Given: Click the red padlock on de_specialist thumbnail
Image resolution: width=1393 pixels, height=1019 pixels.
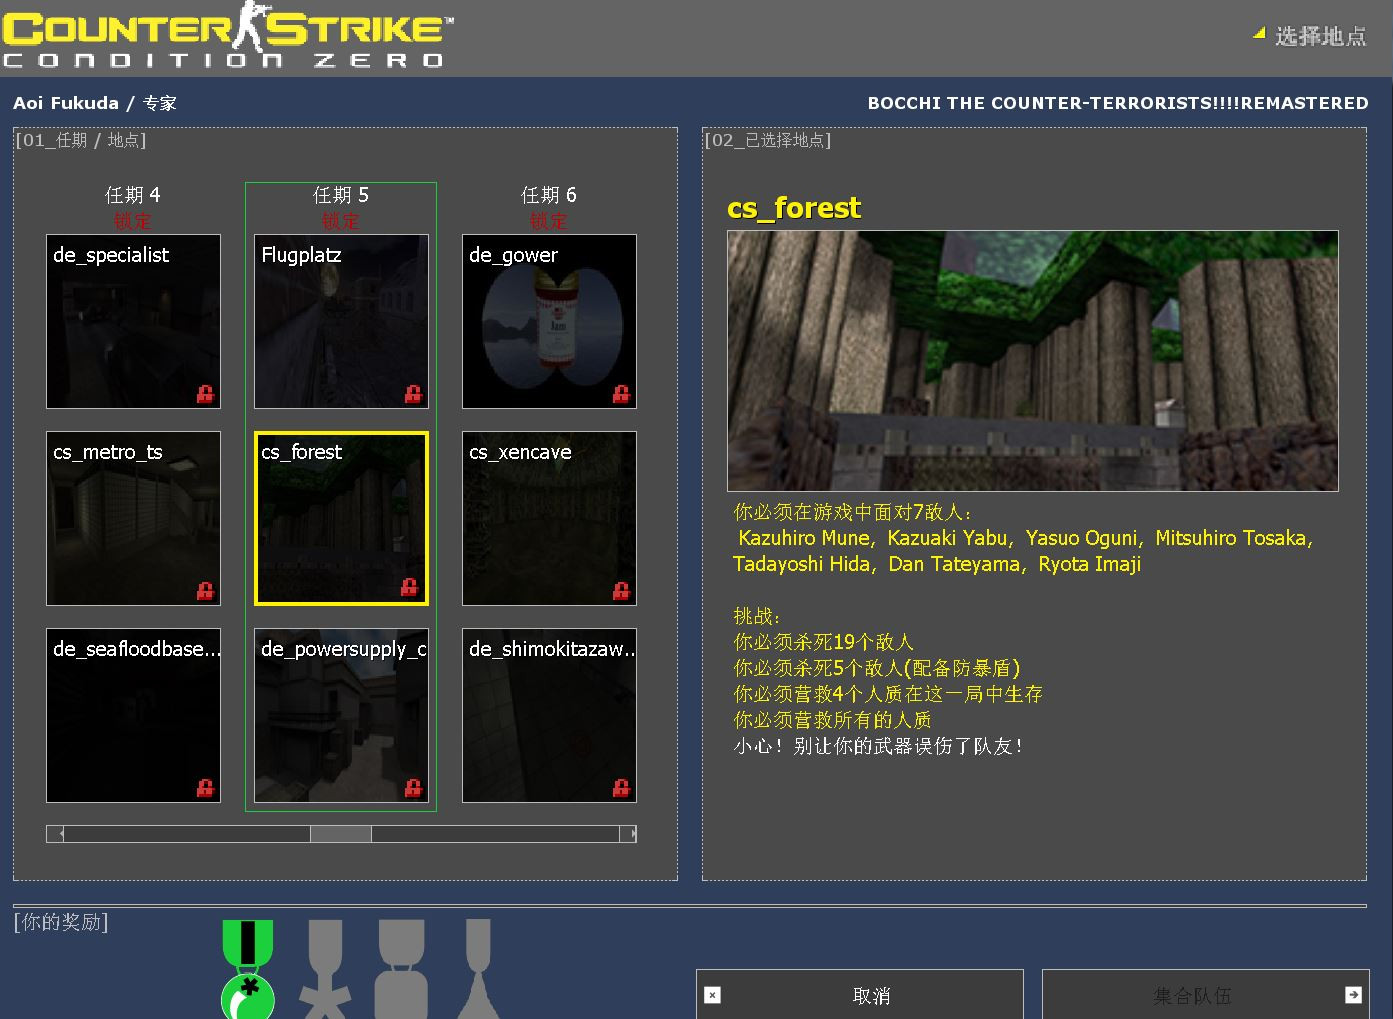Looking at the screenshot, I should tap(206, 395).
